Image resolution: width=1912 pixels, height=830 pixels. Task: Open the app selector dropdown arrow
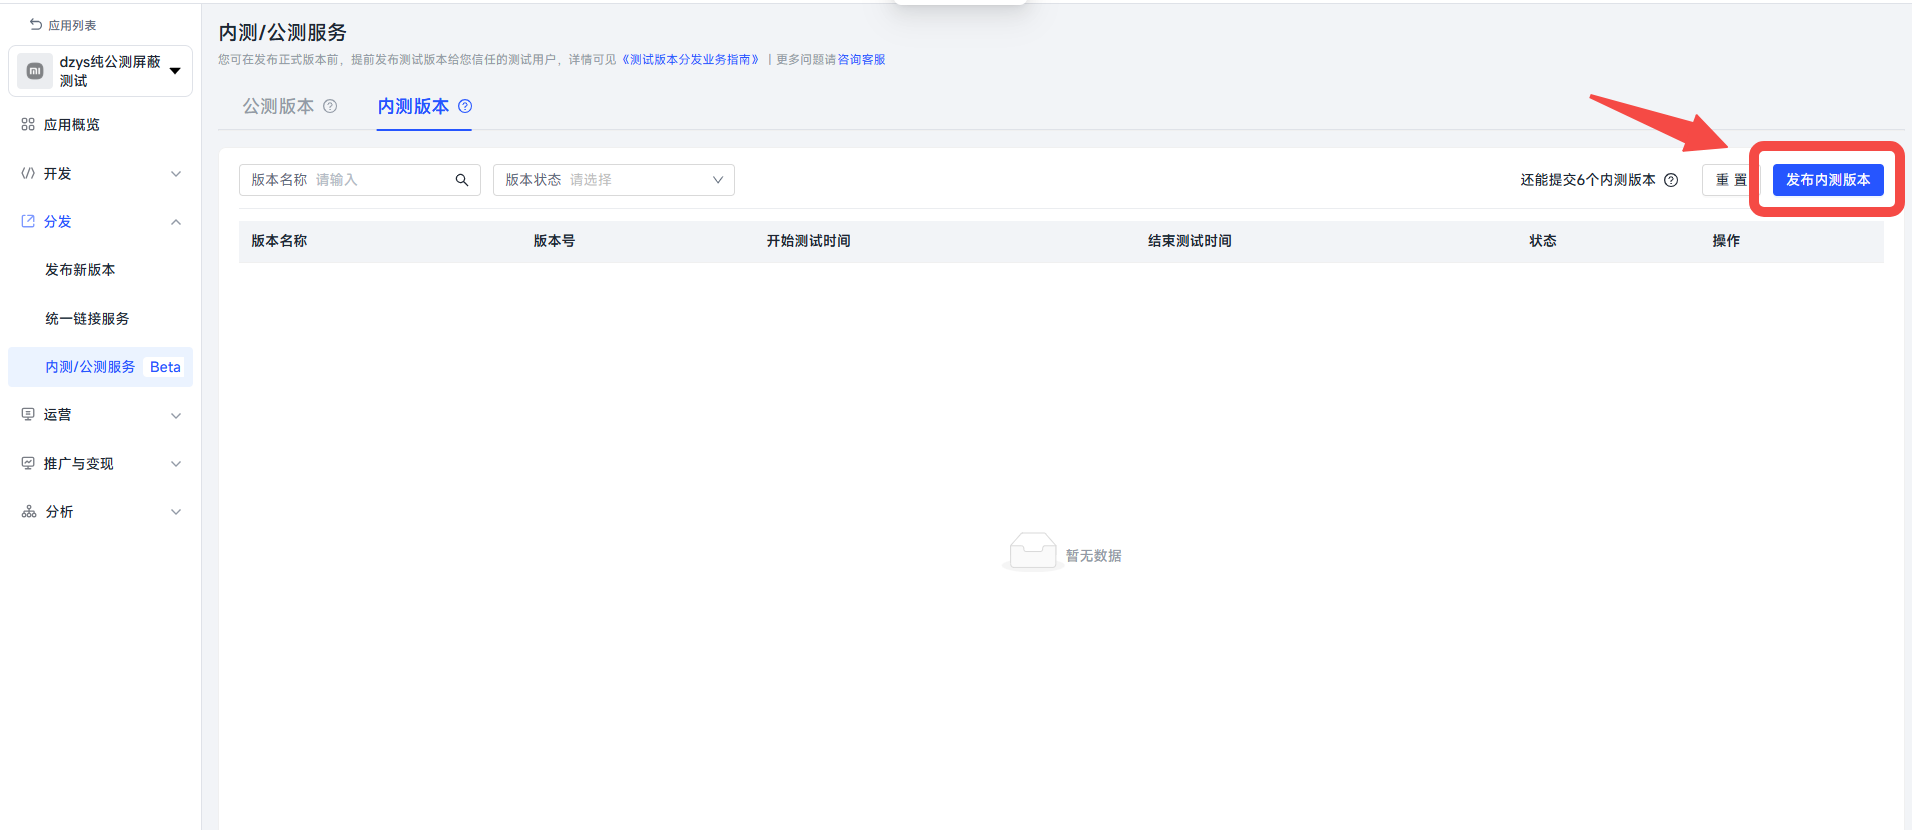[175, 71]
